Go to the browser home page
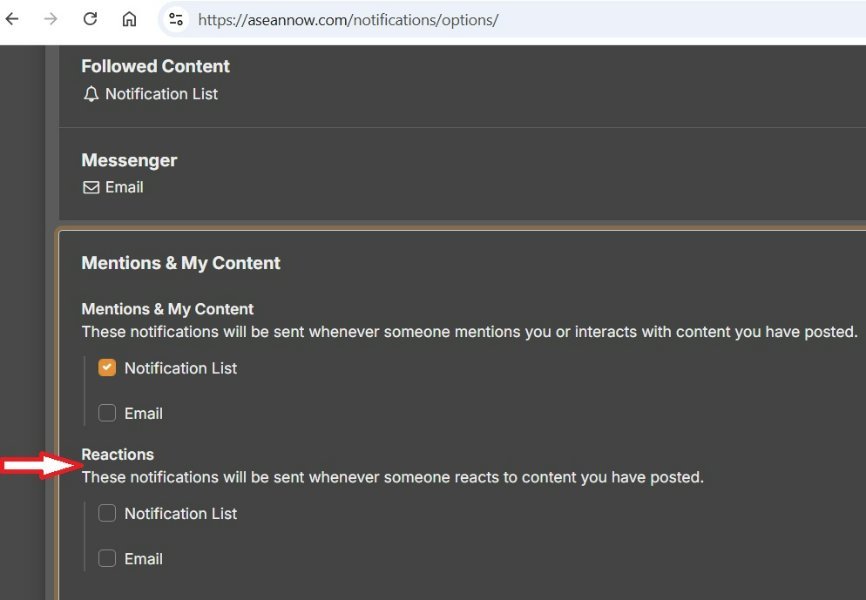The width and height of the screenshot is (866, 600). [129, 19]
